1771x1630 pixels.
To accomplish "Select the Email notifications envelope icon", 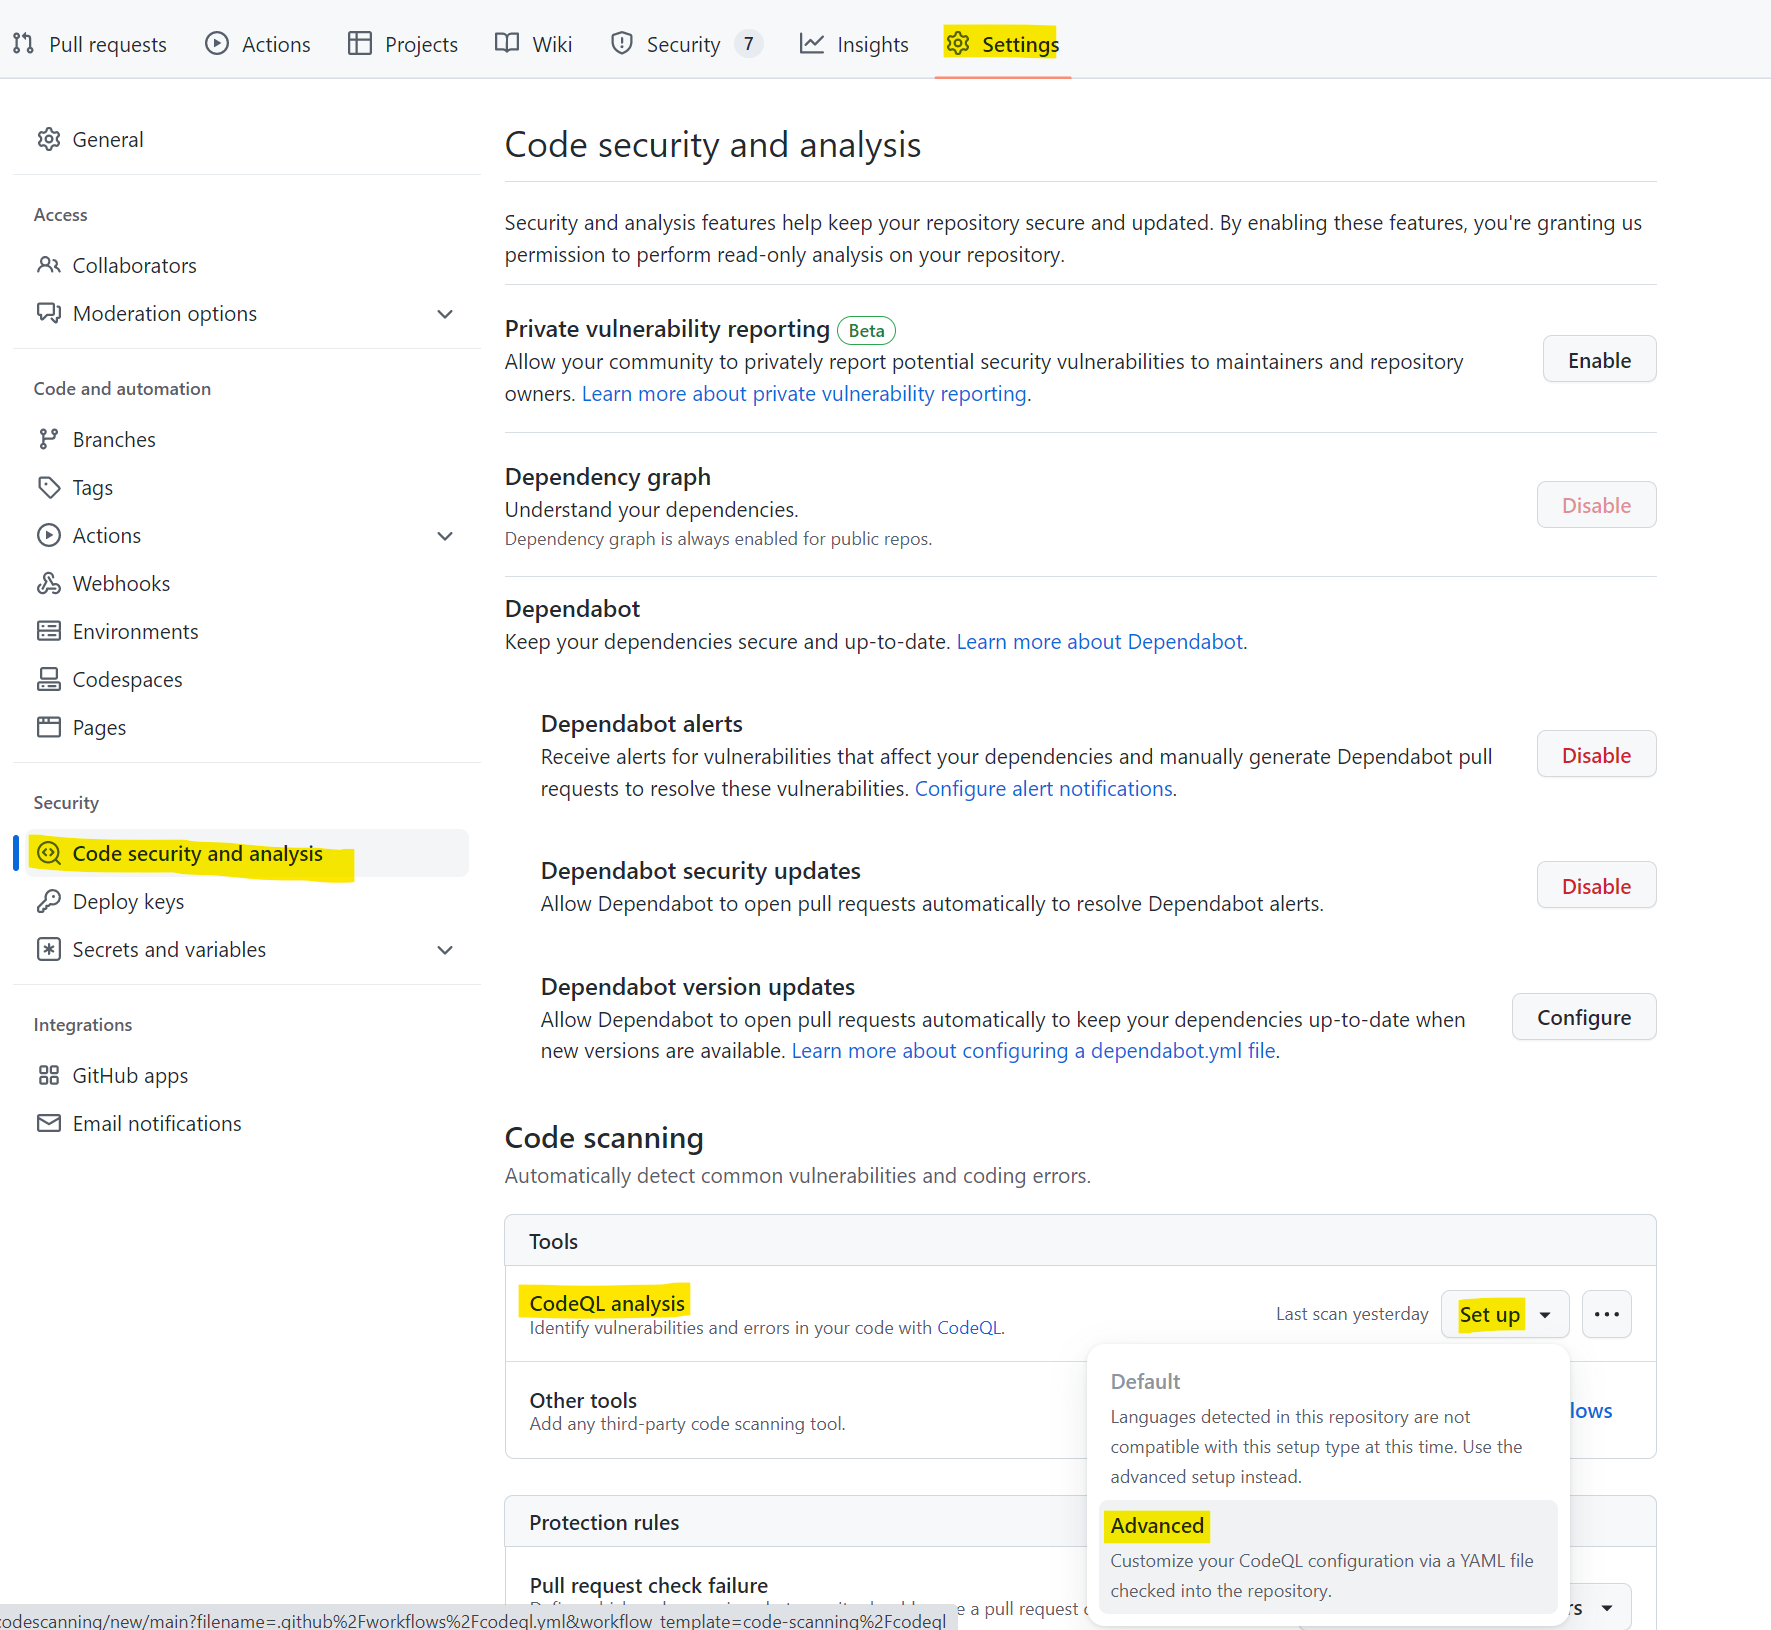I will pyautogui.click(x=49, y=1123).
